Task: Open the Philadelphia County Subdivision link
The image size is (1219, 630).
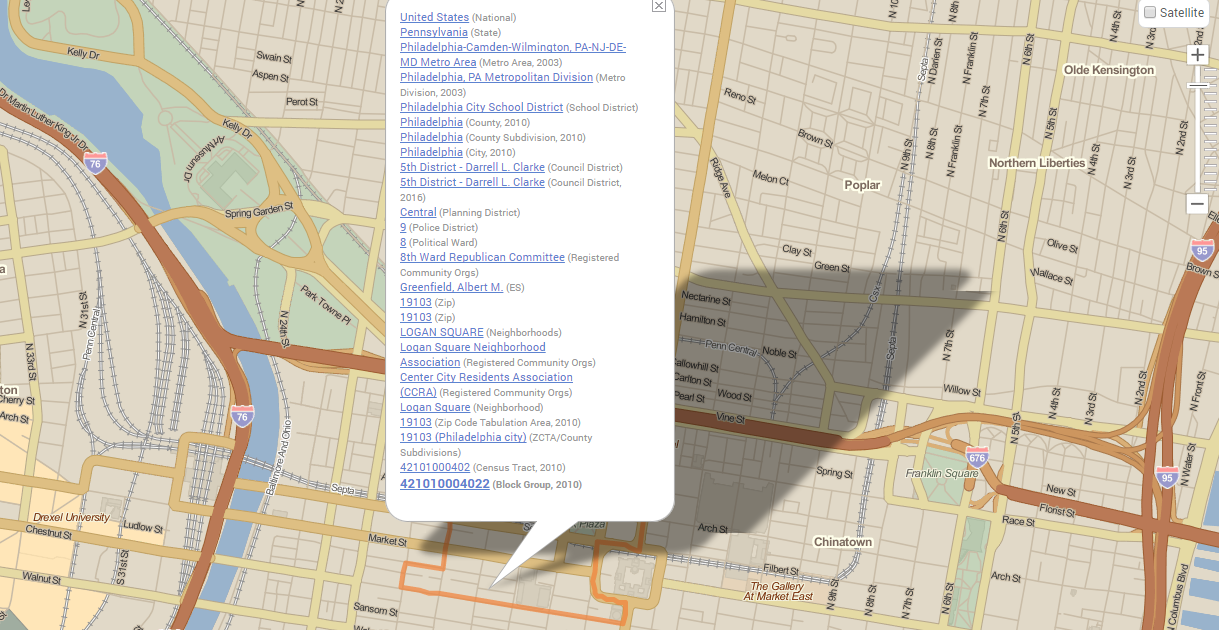Action: (431, 137)
